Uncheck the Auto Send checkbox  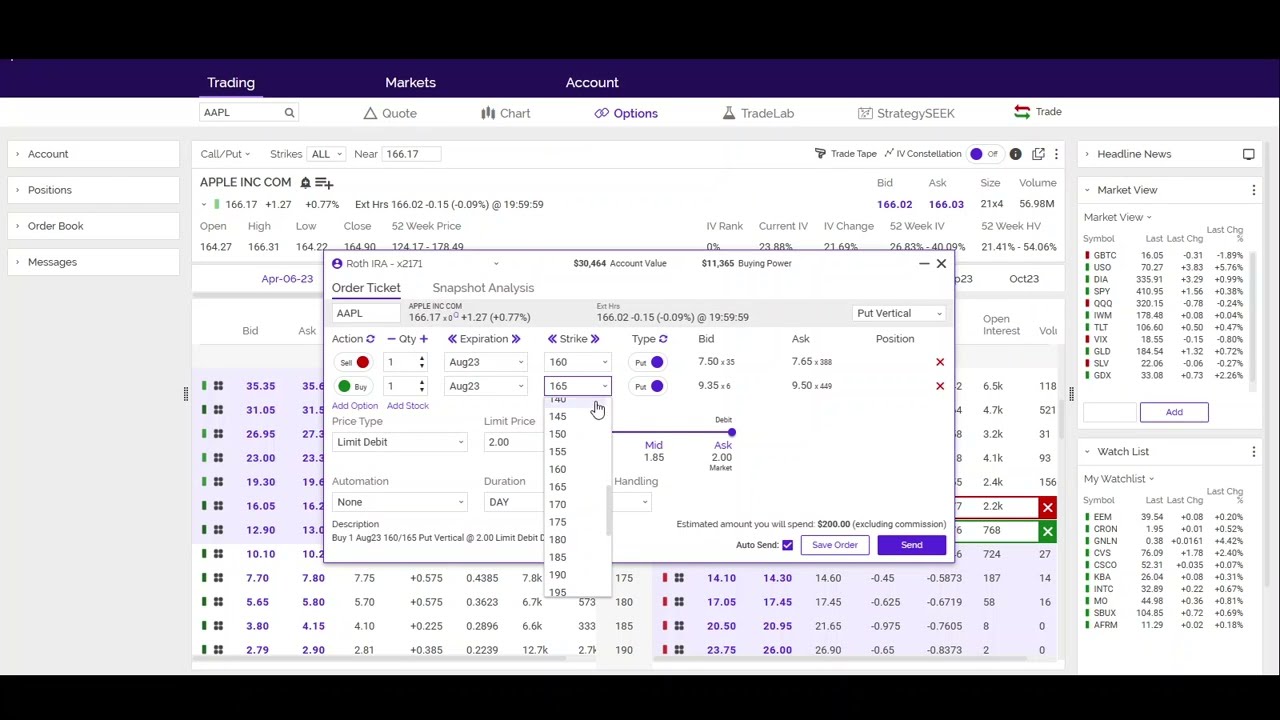[x=787, y=545]
